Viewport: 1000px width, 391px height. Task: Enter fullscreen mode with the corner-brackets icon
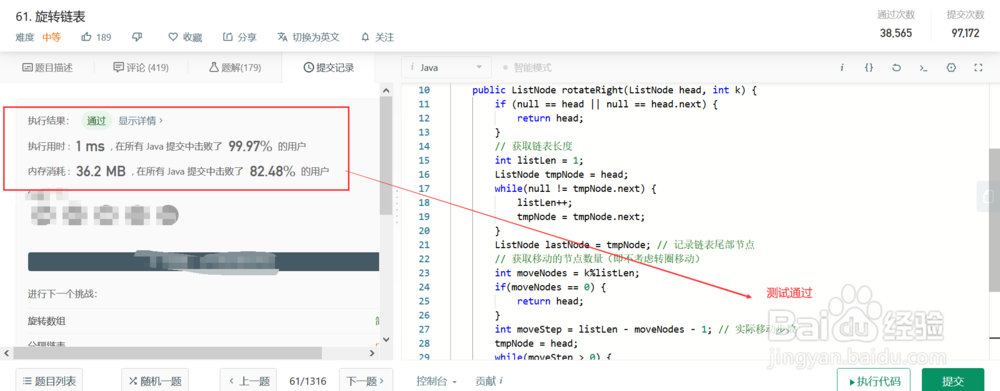coord(978,67)
